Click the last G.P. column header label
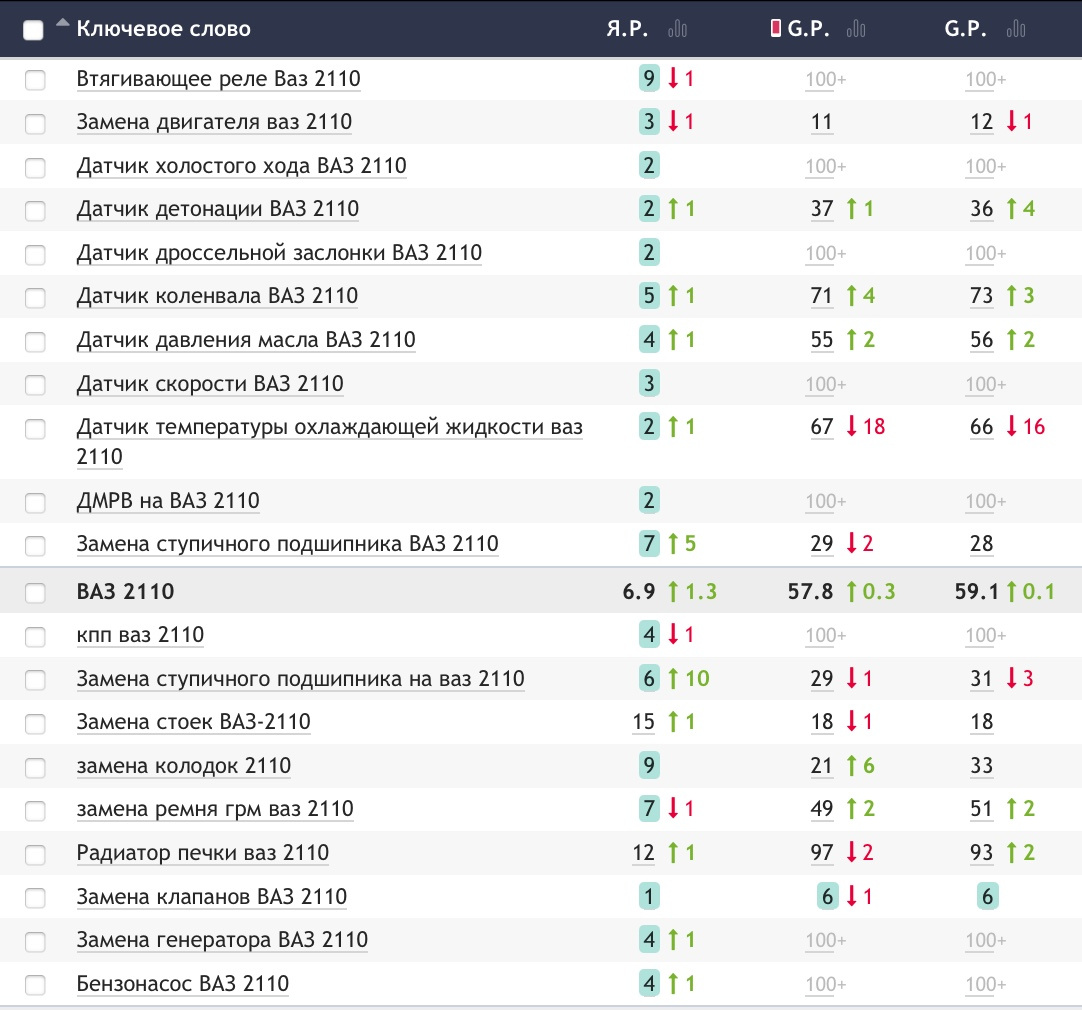 pyautogui.click(x=965, y=28)
